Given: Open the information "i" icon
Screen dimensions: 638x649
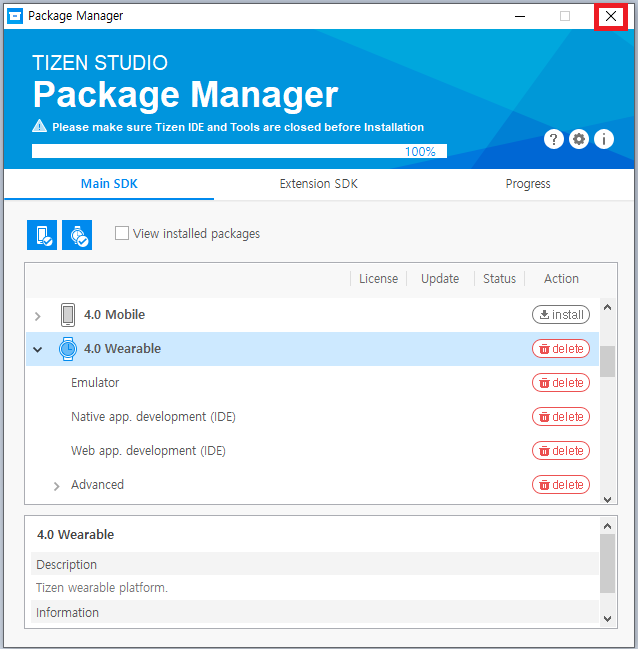Looking at the screenshot, I should click(604, 139).
